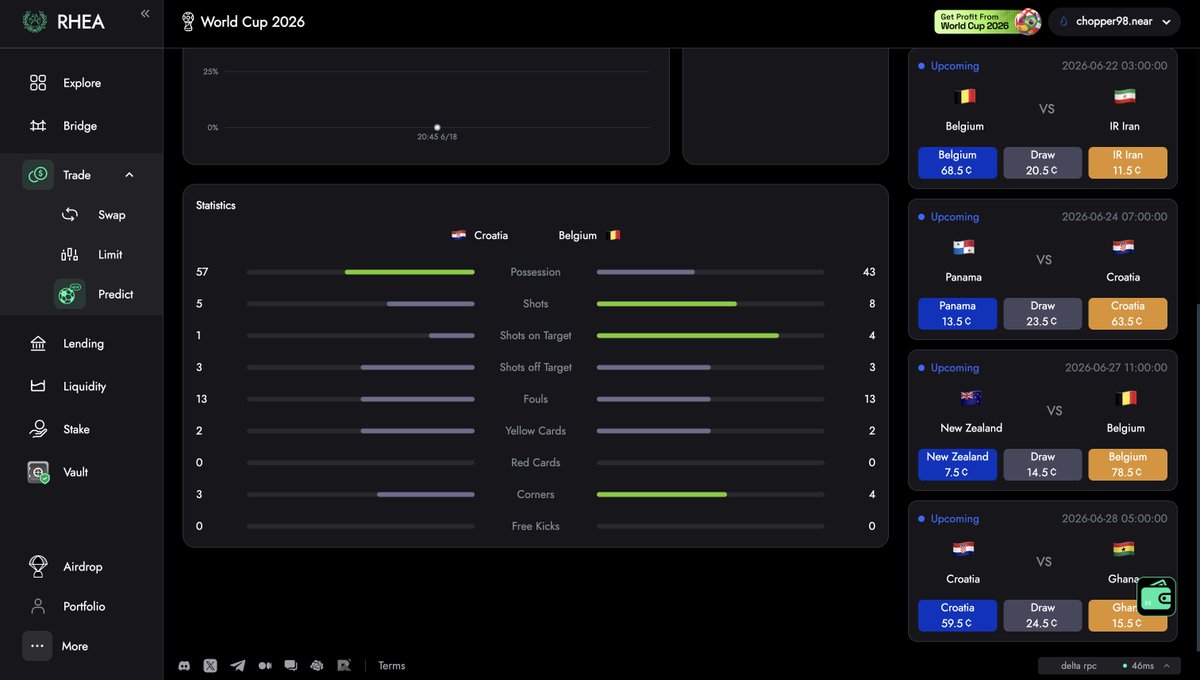Click the More three-dots icon
1200x680 pixels.
[38, 646]
